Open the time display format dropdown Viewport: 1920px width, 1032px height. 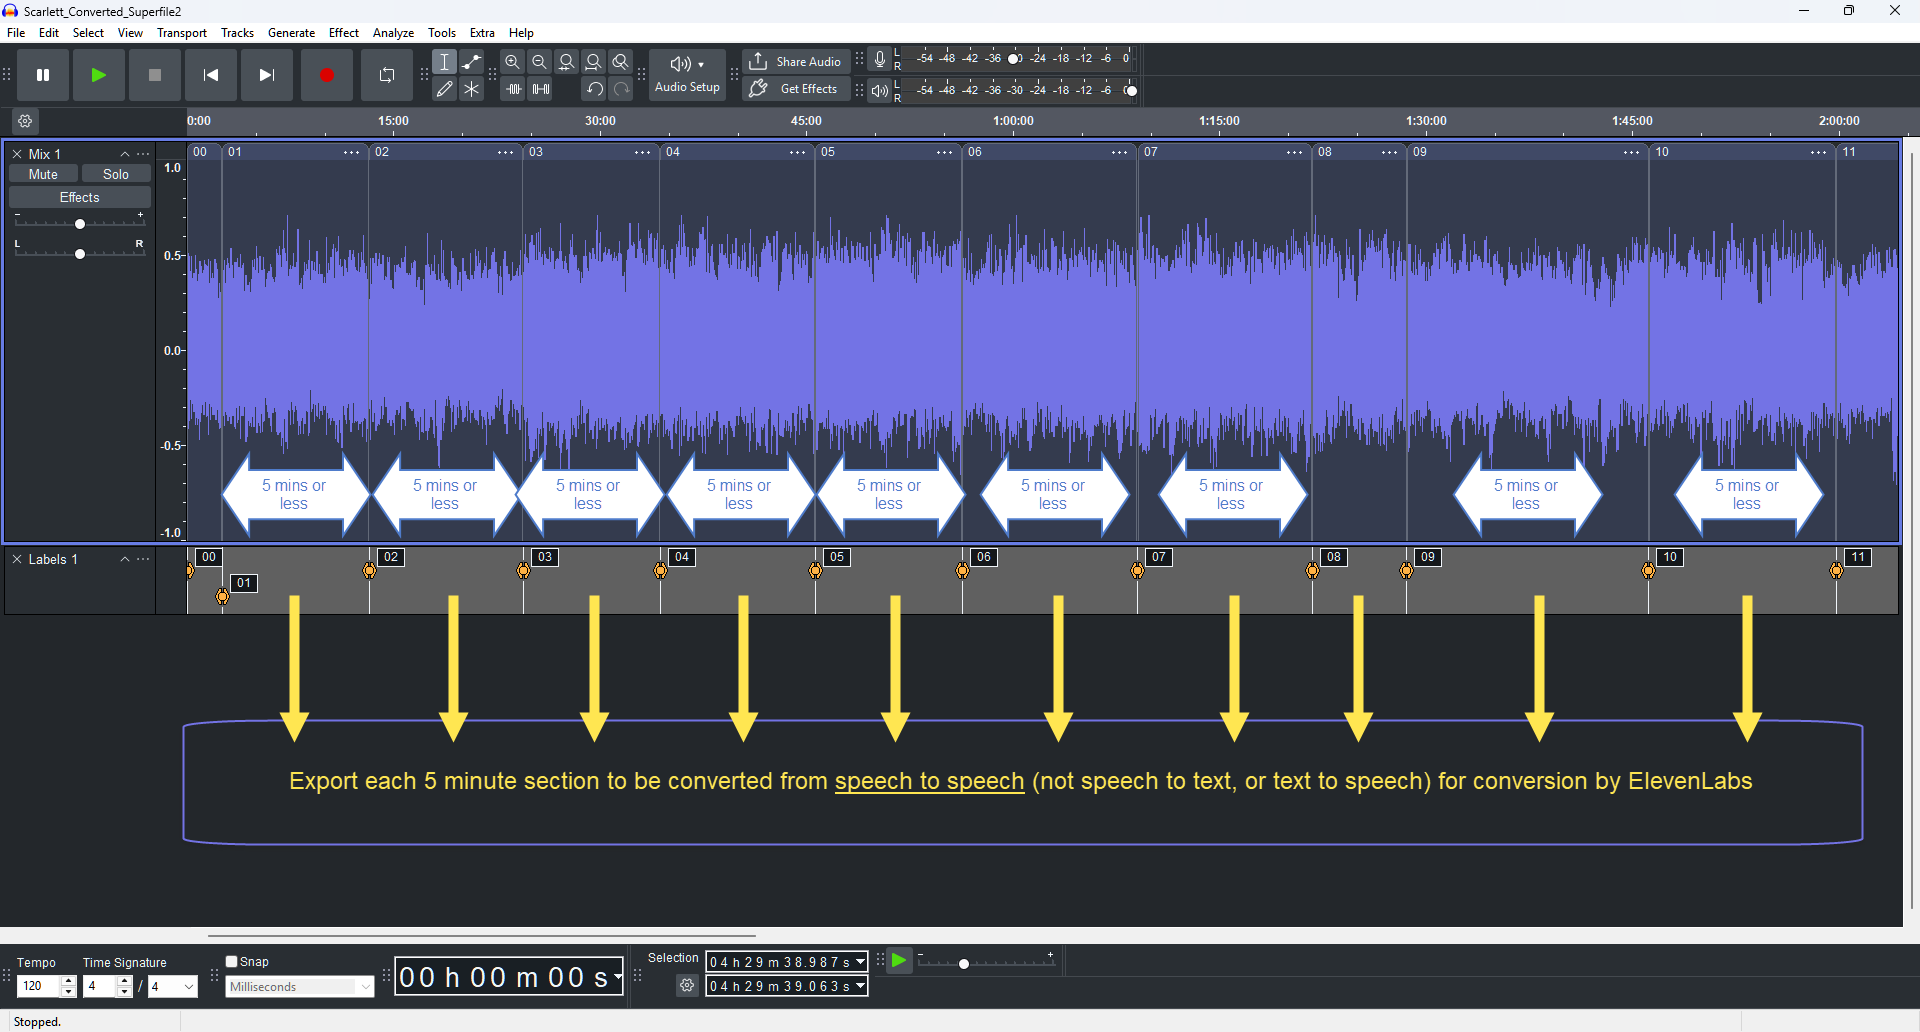click(x=618, y=977)
